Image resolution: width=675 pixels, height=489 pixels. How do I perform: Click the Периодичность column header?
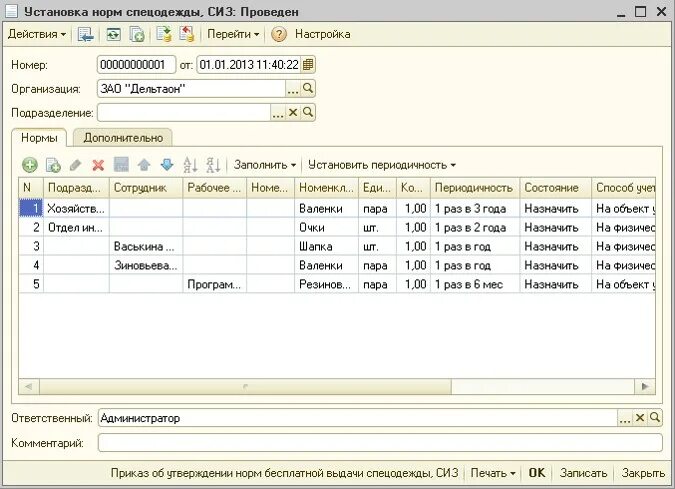[x=475, y=188]
